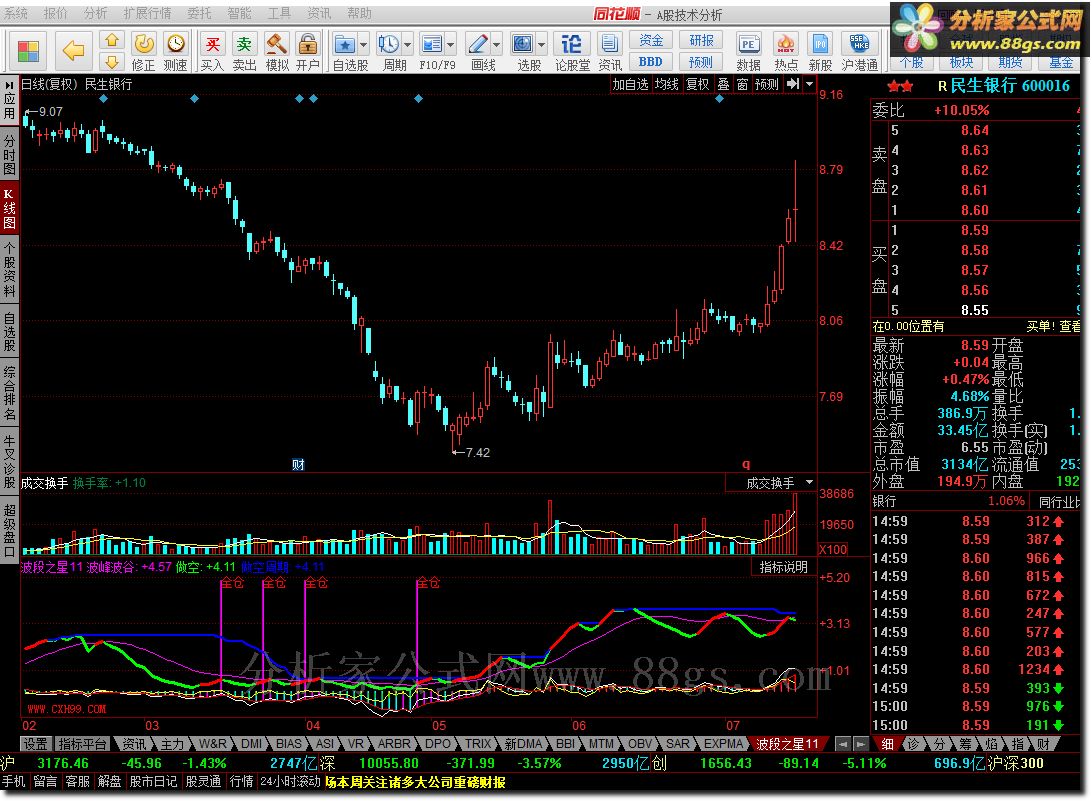Open the 新股 IPO icon

[820, 45]
